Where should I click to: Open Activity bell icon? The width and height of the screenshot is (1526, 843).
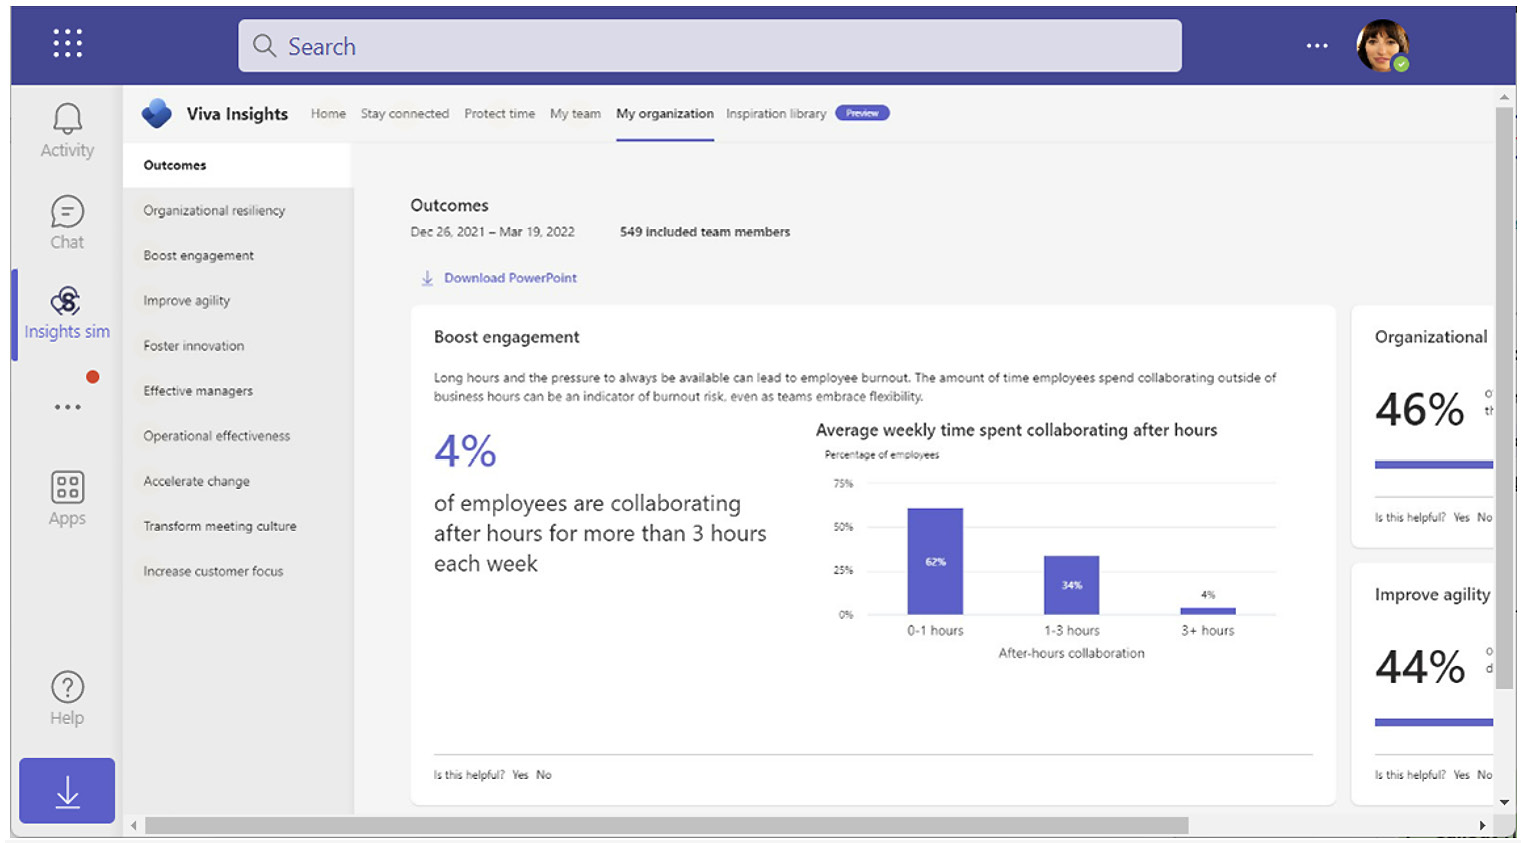pyautogui.click(x=67, y=118)
